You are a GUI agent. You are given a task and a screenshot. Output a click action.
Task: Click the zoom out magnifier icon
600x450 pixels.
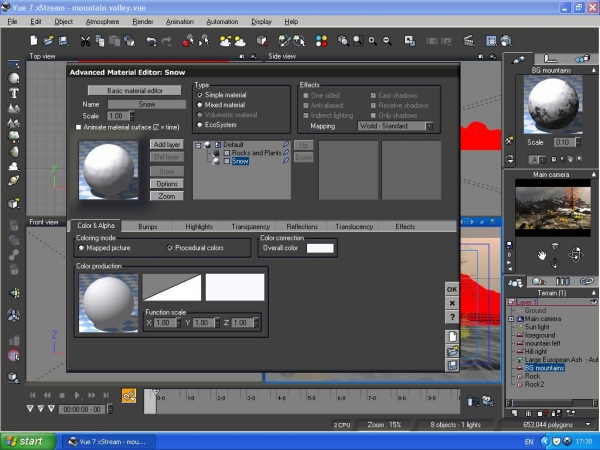pyautogui.click(x=387, y=41)
